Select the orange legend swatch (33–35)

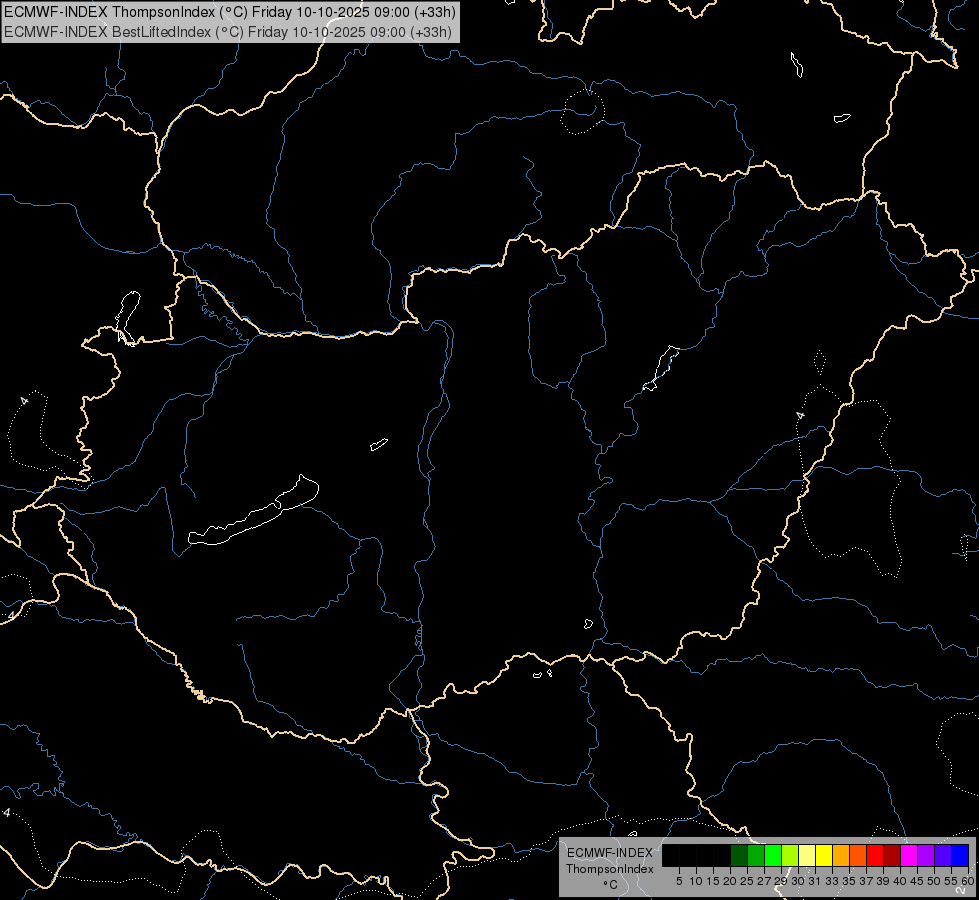[x=841, y=855]
